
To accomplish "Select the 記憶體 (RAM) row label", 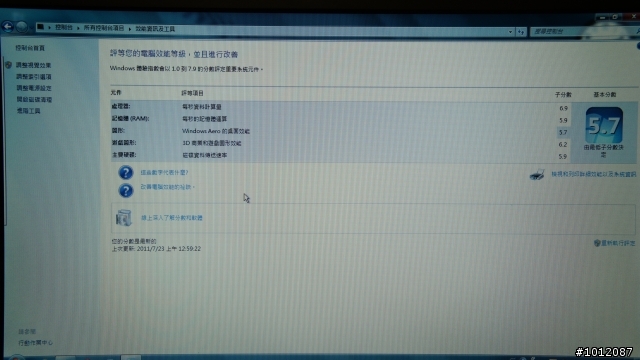I will coord(131,118).
